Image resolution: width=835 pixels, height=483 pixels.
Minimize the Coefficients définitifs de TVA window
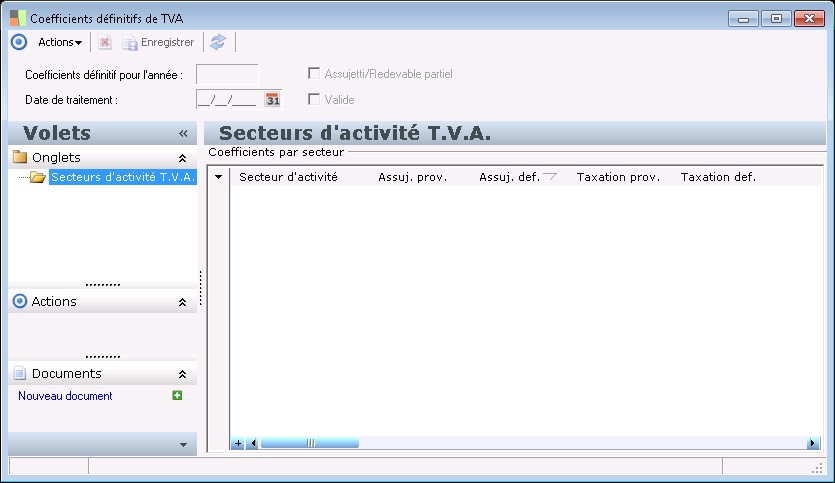(743, 19)
